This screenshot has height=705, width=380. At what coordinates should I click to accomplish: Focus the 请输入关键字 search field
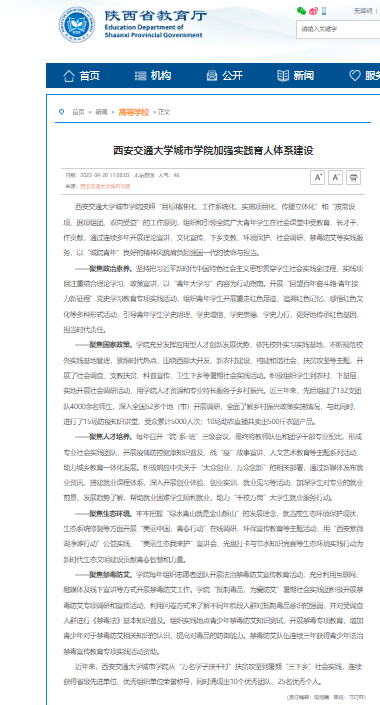click(338, 29)
